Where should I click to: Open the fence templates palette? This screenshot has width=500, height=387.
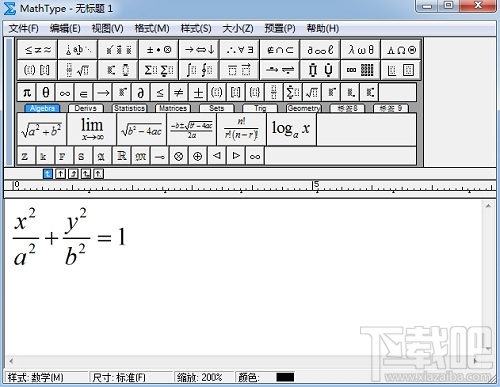[37, 70]
